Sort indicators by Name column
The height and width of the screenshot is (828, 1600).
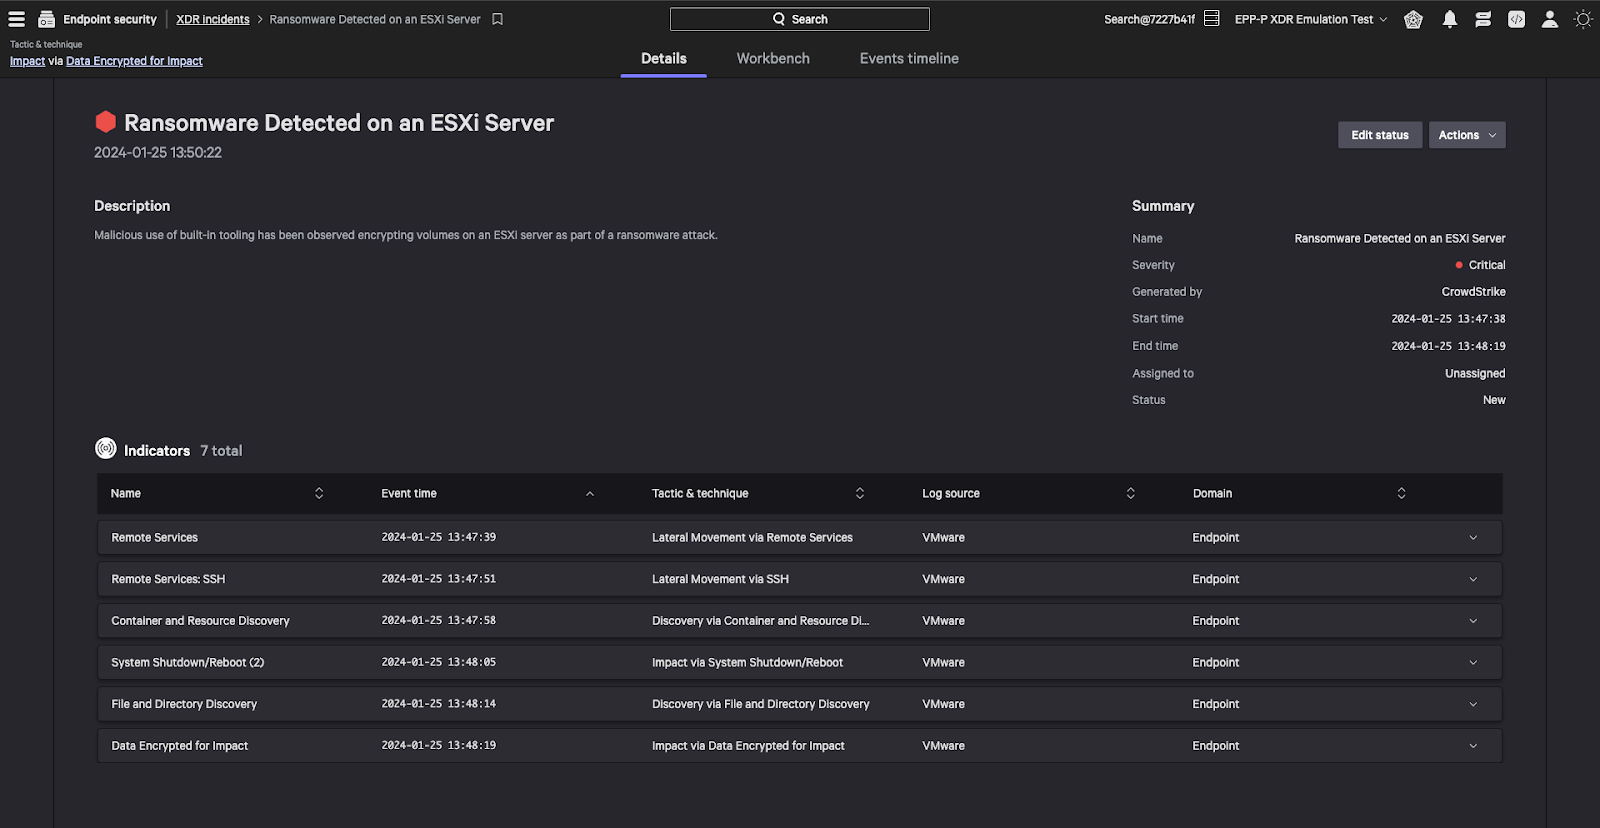[x=319, y=493]
